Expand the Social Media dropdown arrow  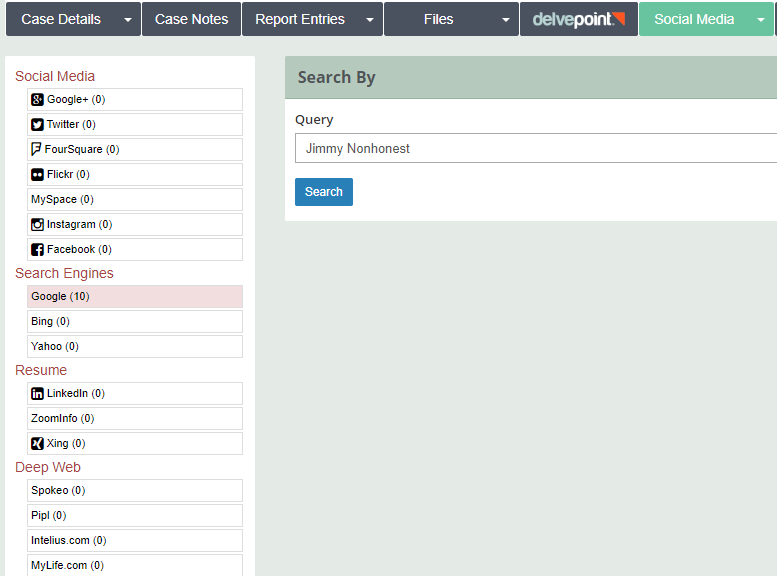click(761, 20)
